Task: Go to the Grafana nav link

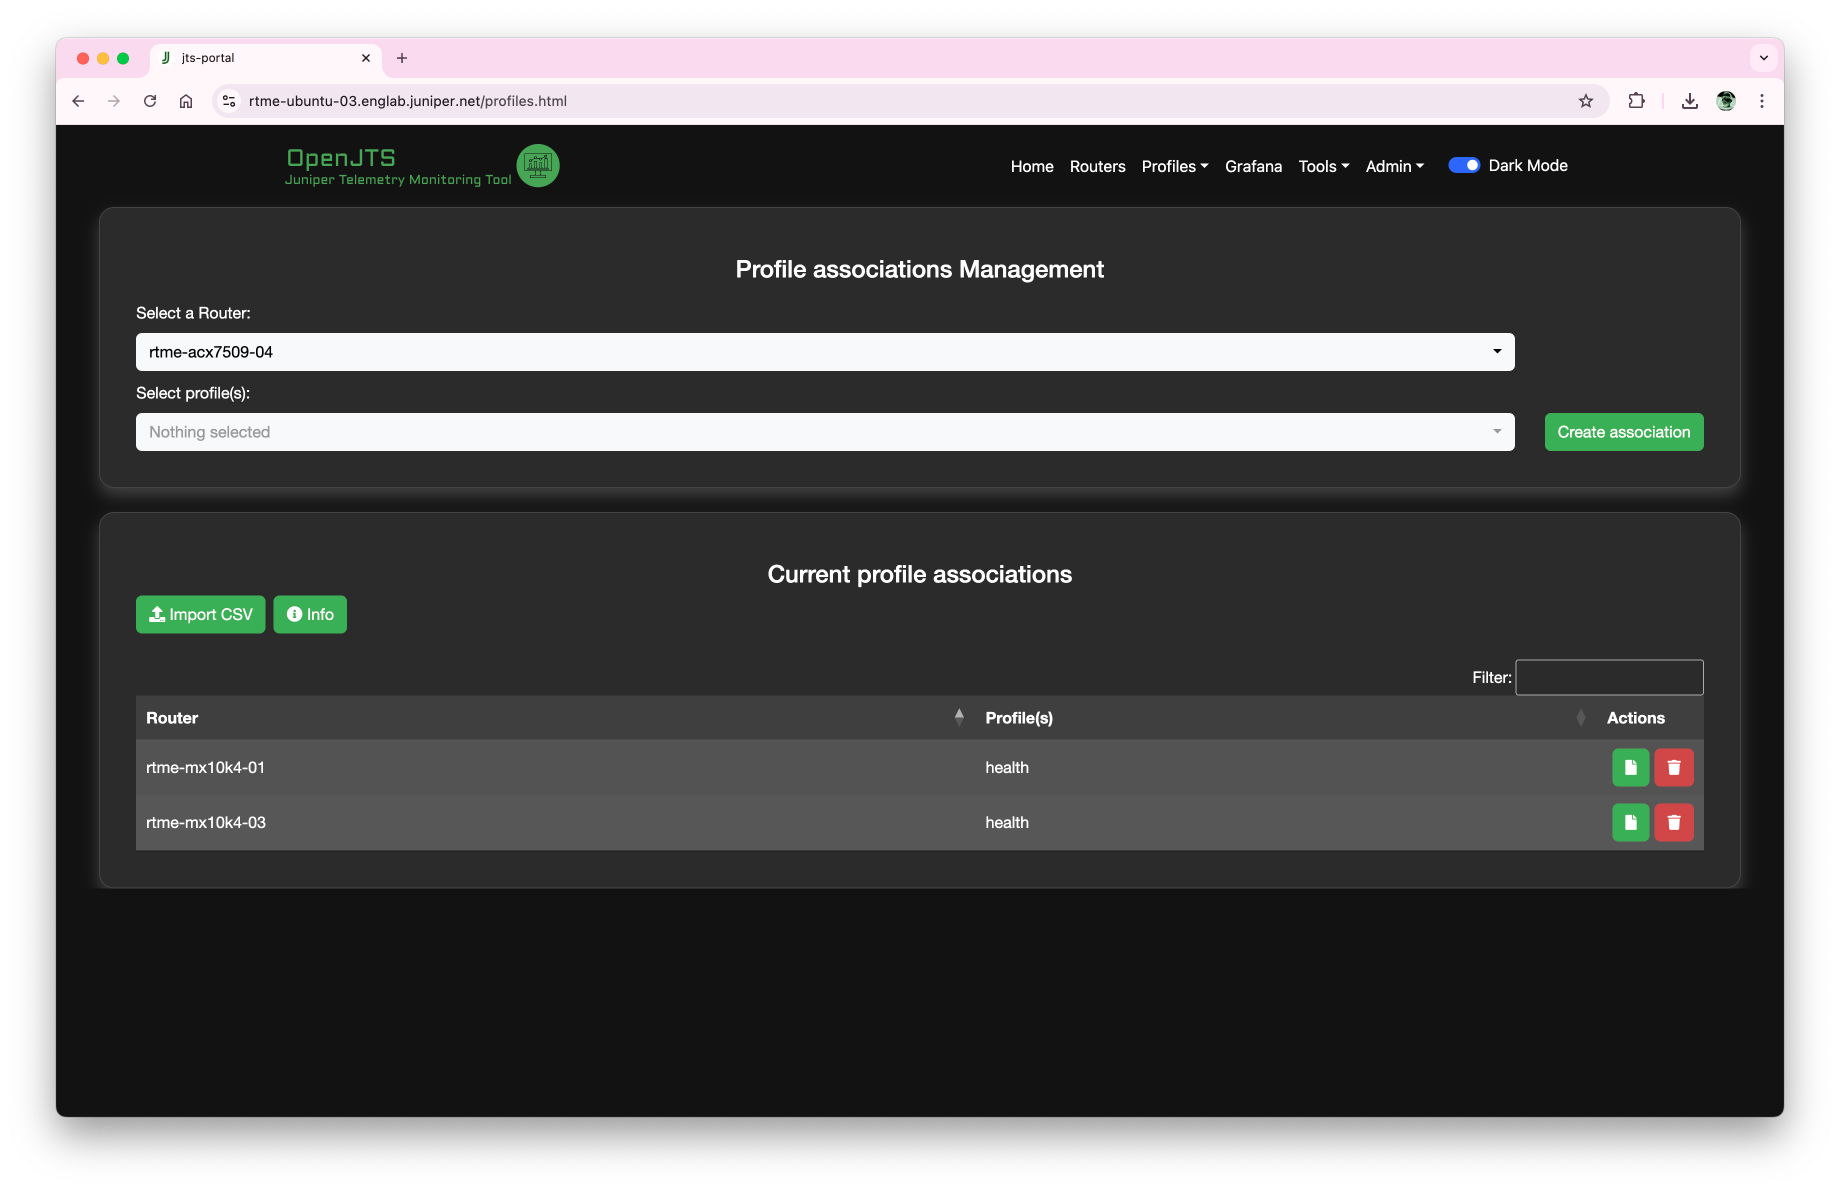Action: click(1253, 167)
